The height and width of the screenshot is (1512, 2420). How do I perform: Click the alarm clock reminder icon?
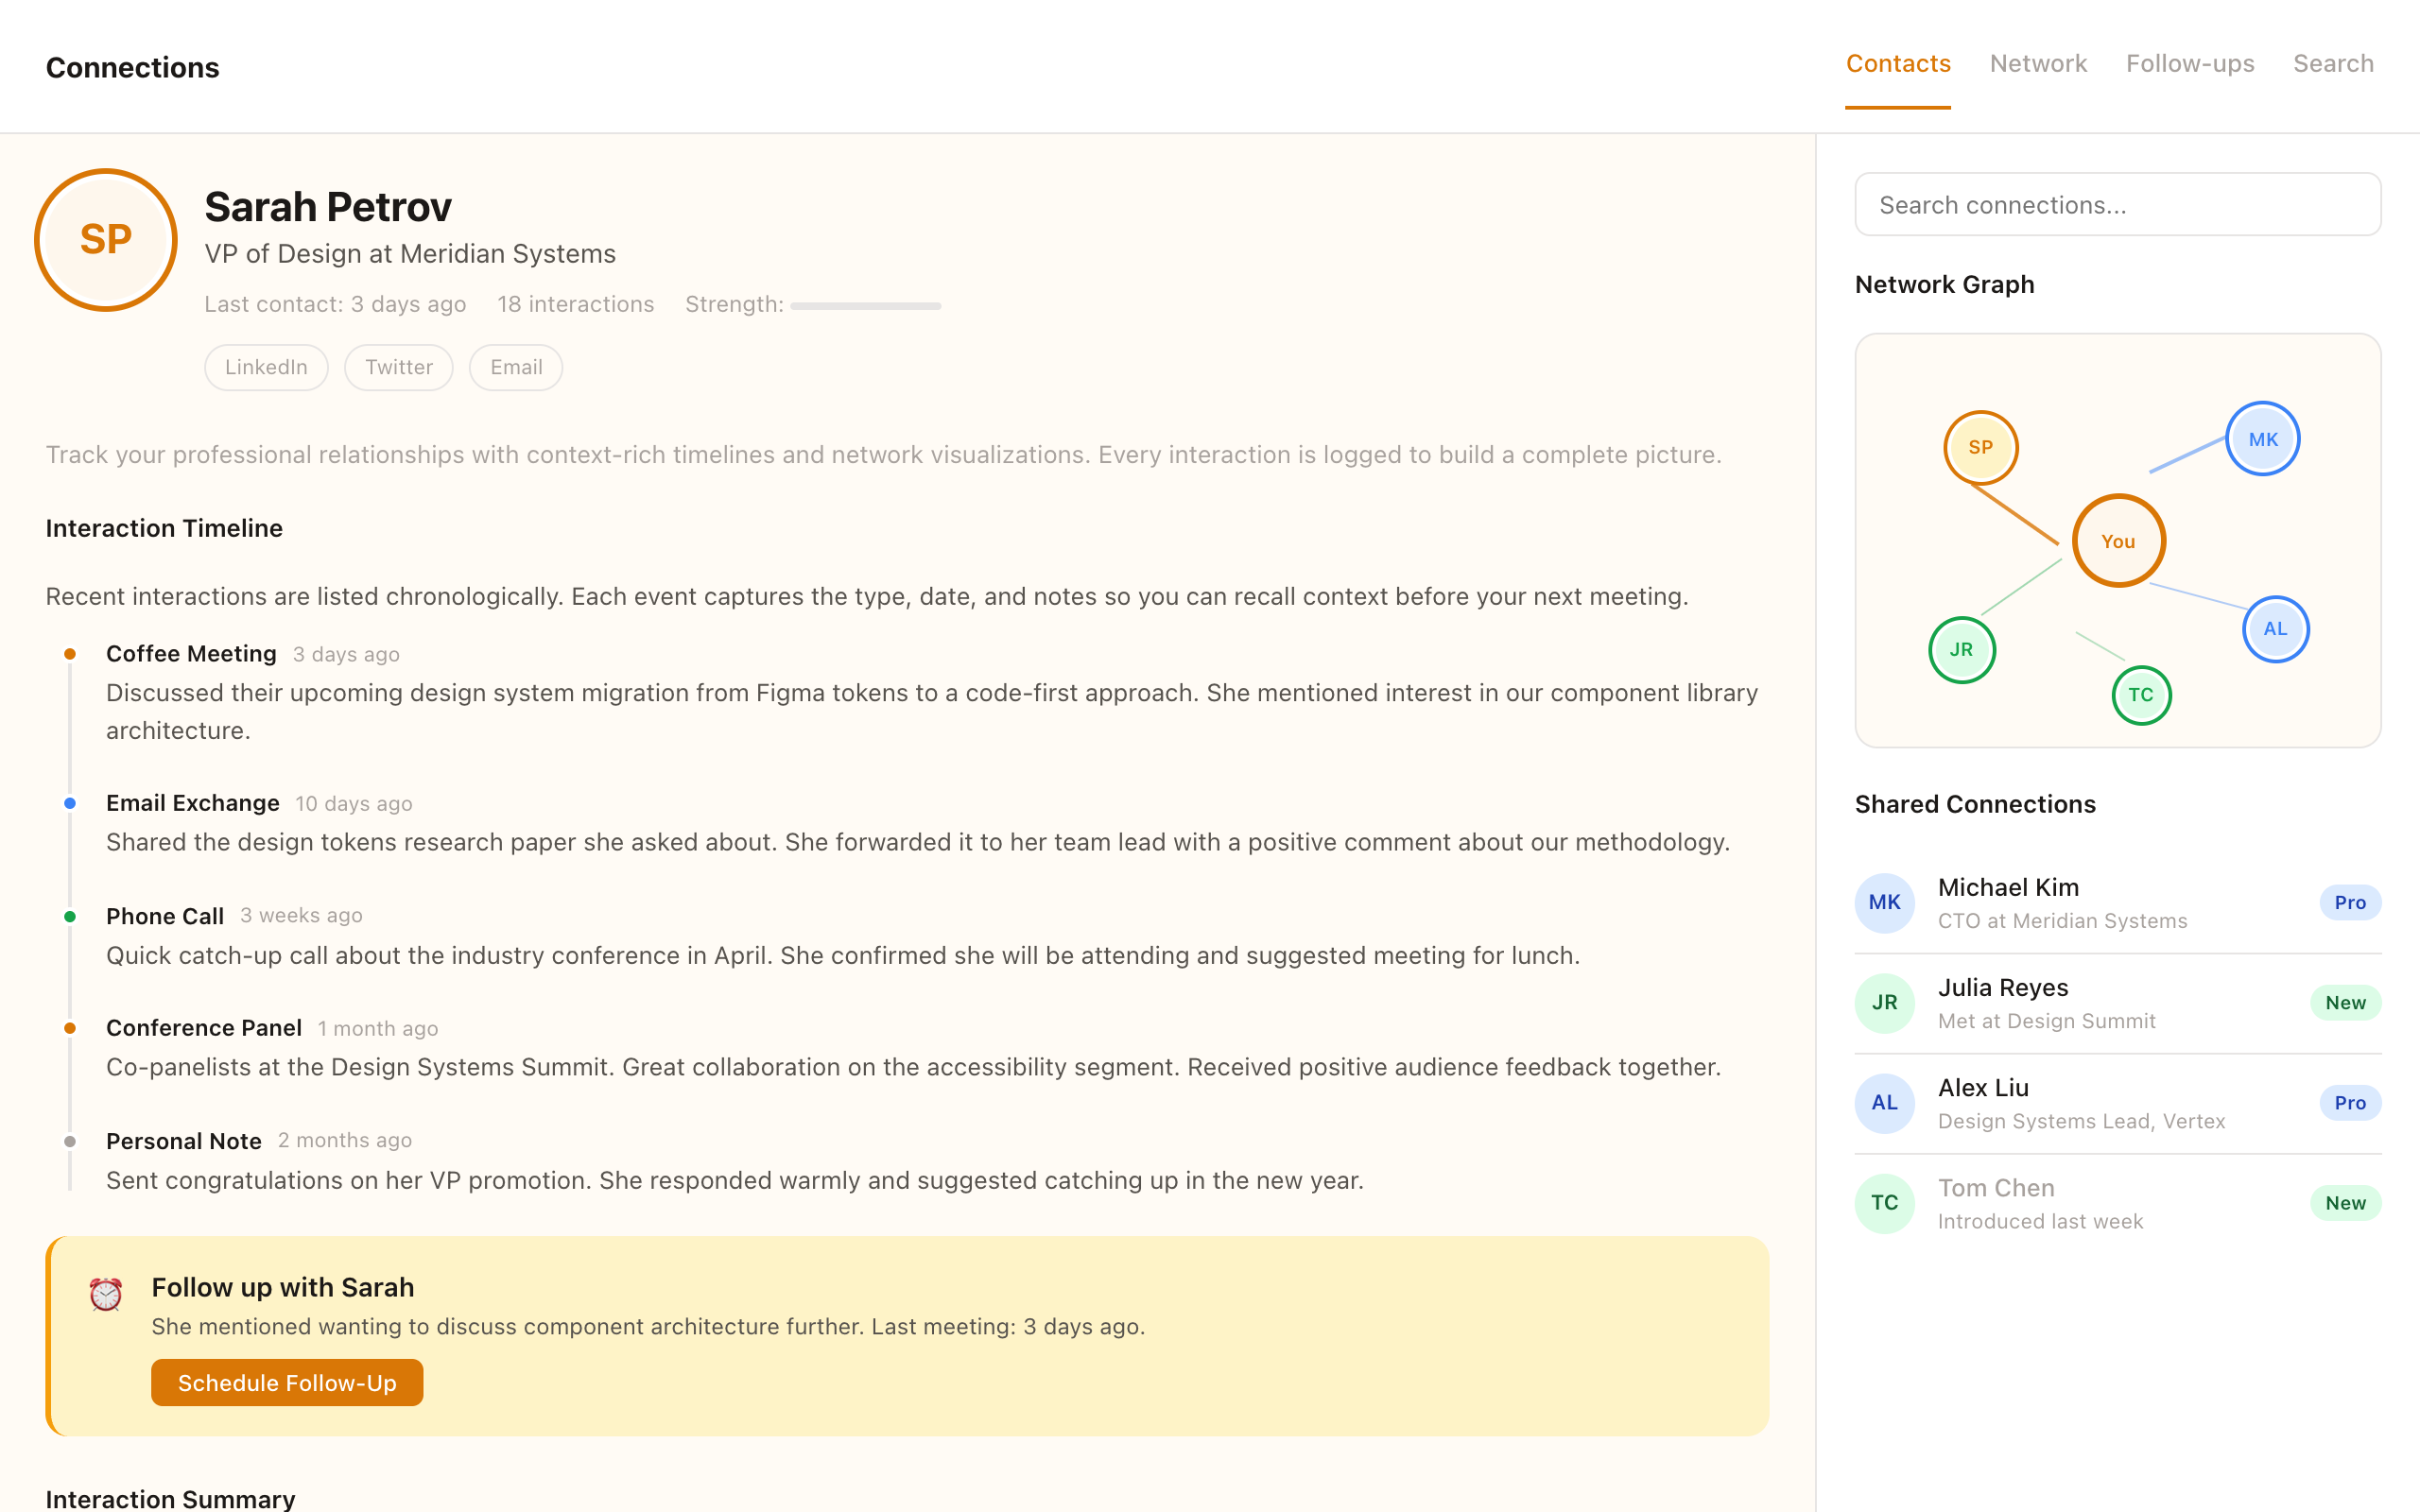click(106, 1294)
